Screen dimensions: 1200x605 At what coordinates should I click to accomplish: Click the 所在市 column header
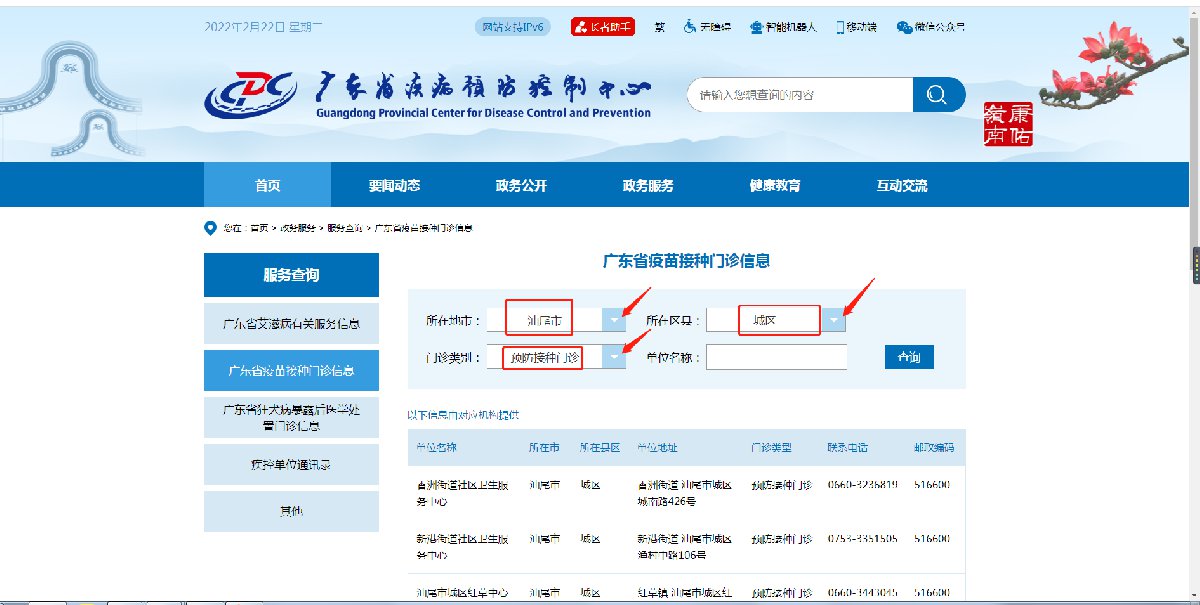click(544, 448)
